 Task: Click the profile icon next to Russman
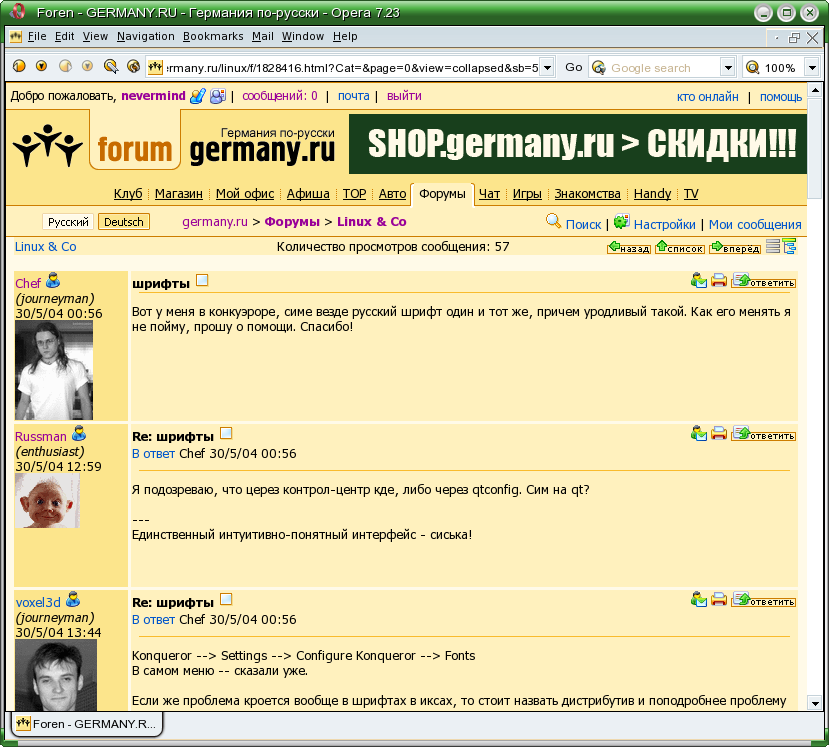pos(79,434)
